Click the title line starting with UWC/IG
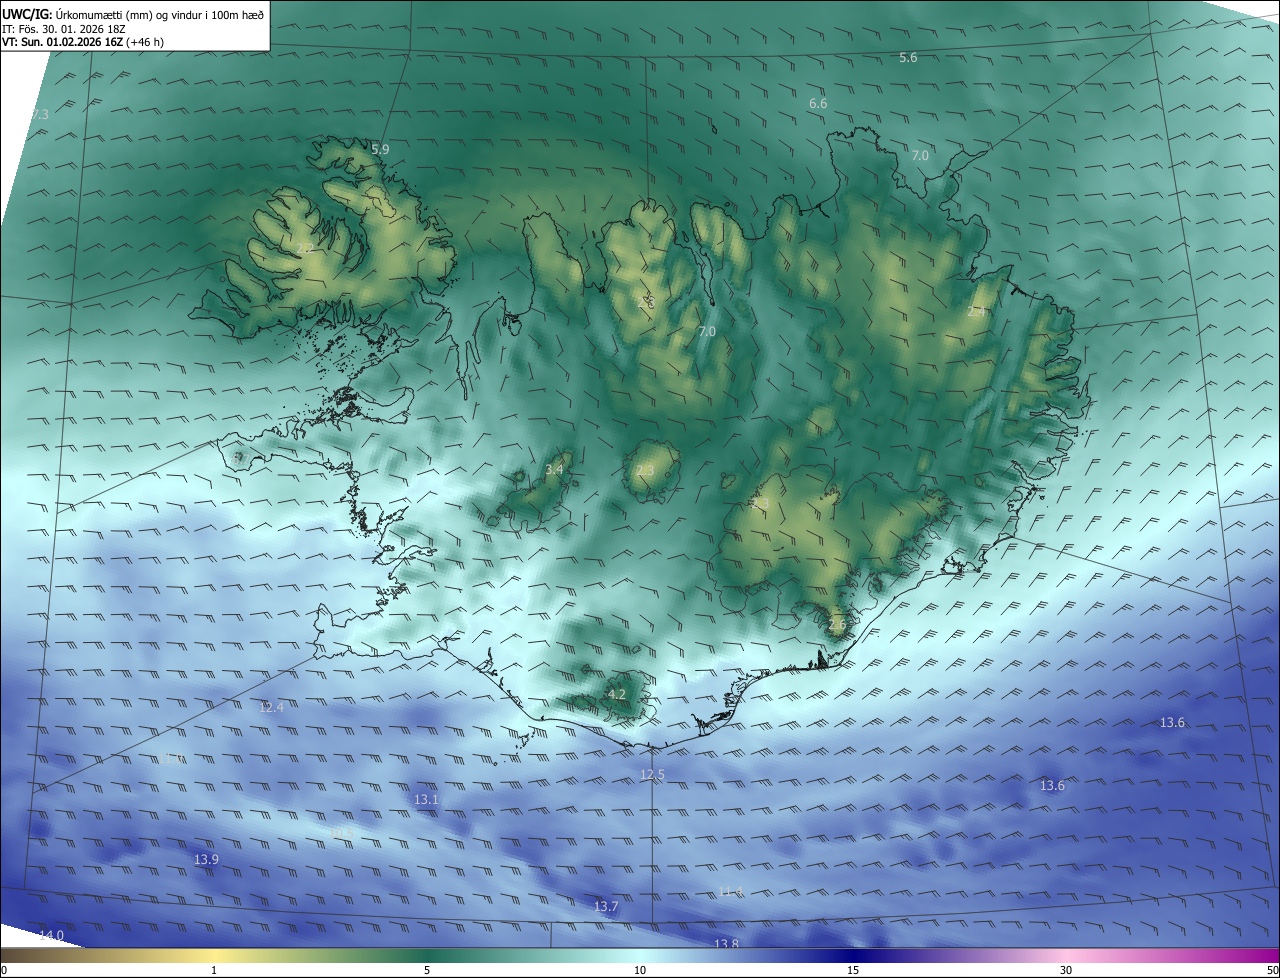 point(133,13)
